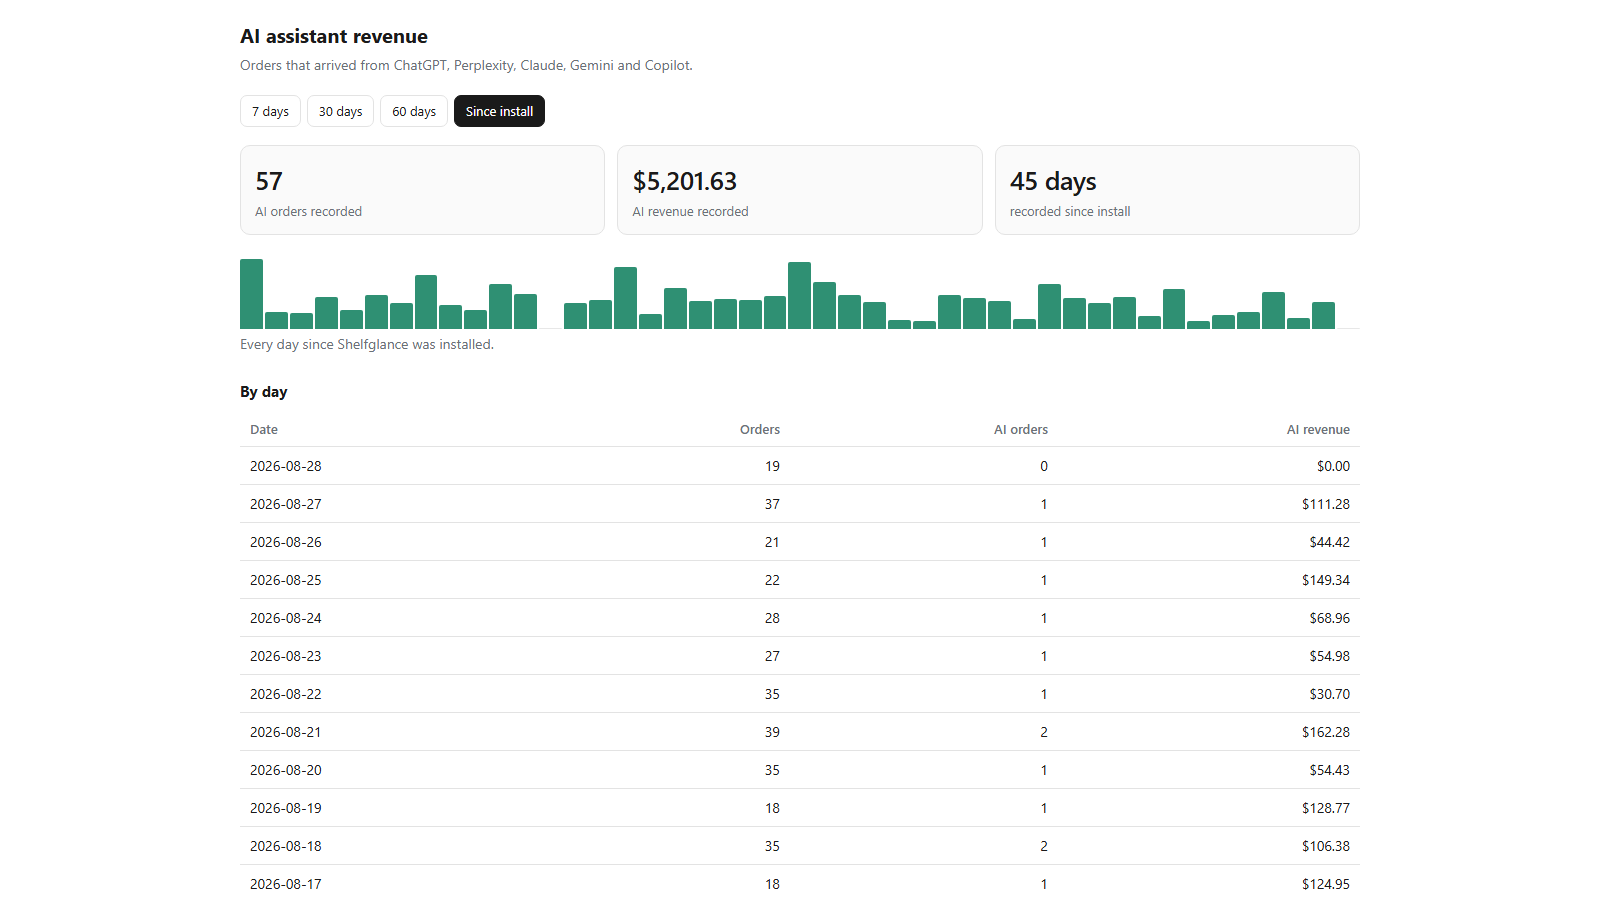This screenshot has width=1600, height=900.
Task: Click the AI orders column header
Action: point(1021,429)
